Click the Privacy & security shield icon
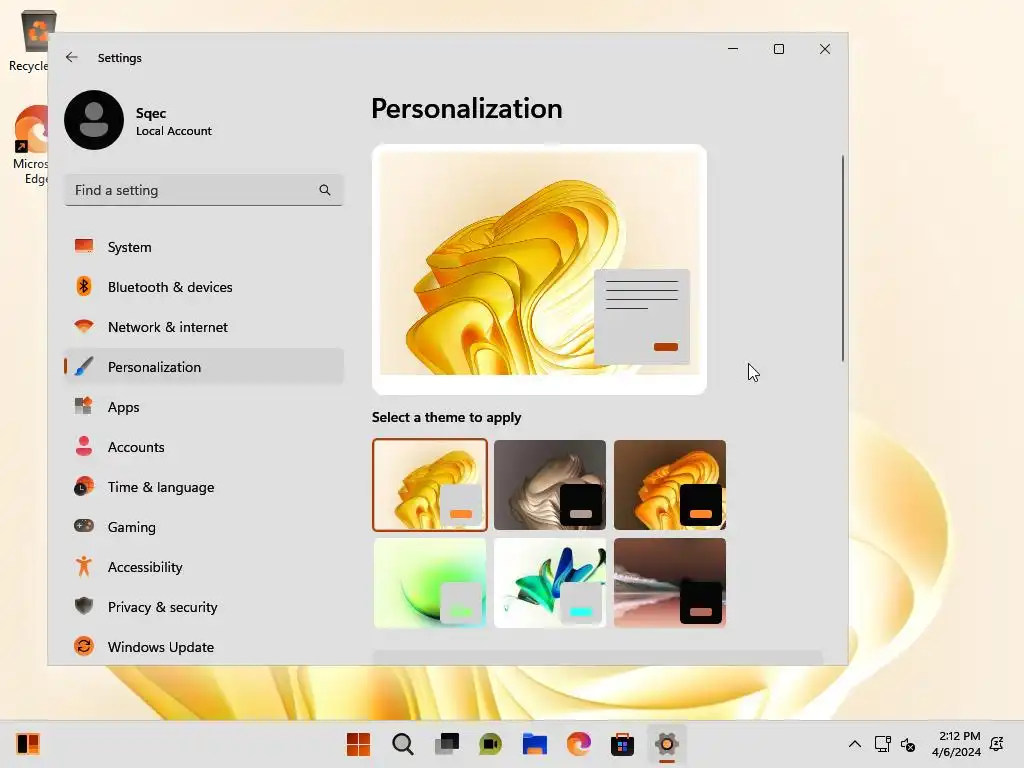Viewport: 1024px width, 768px height. coord(84,606)
